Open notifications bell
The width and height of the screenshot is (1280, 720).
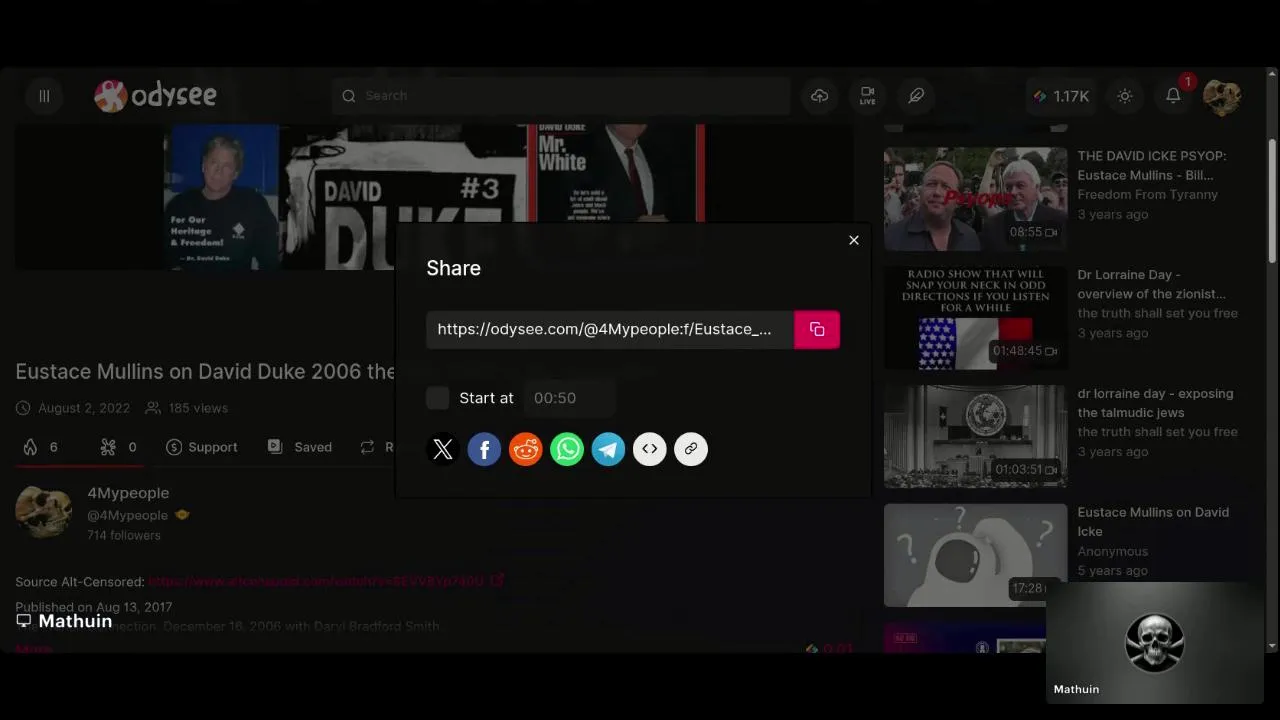click(x=1173, y=96)
